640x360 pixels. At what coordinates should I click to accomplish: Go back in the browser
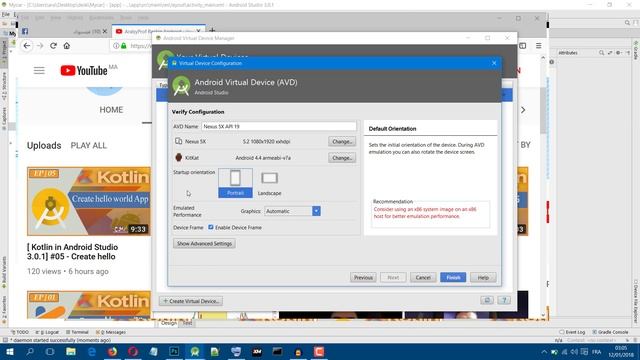(27, 46)
